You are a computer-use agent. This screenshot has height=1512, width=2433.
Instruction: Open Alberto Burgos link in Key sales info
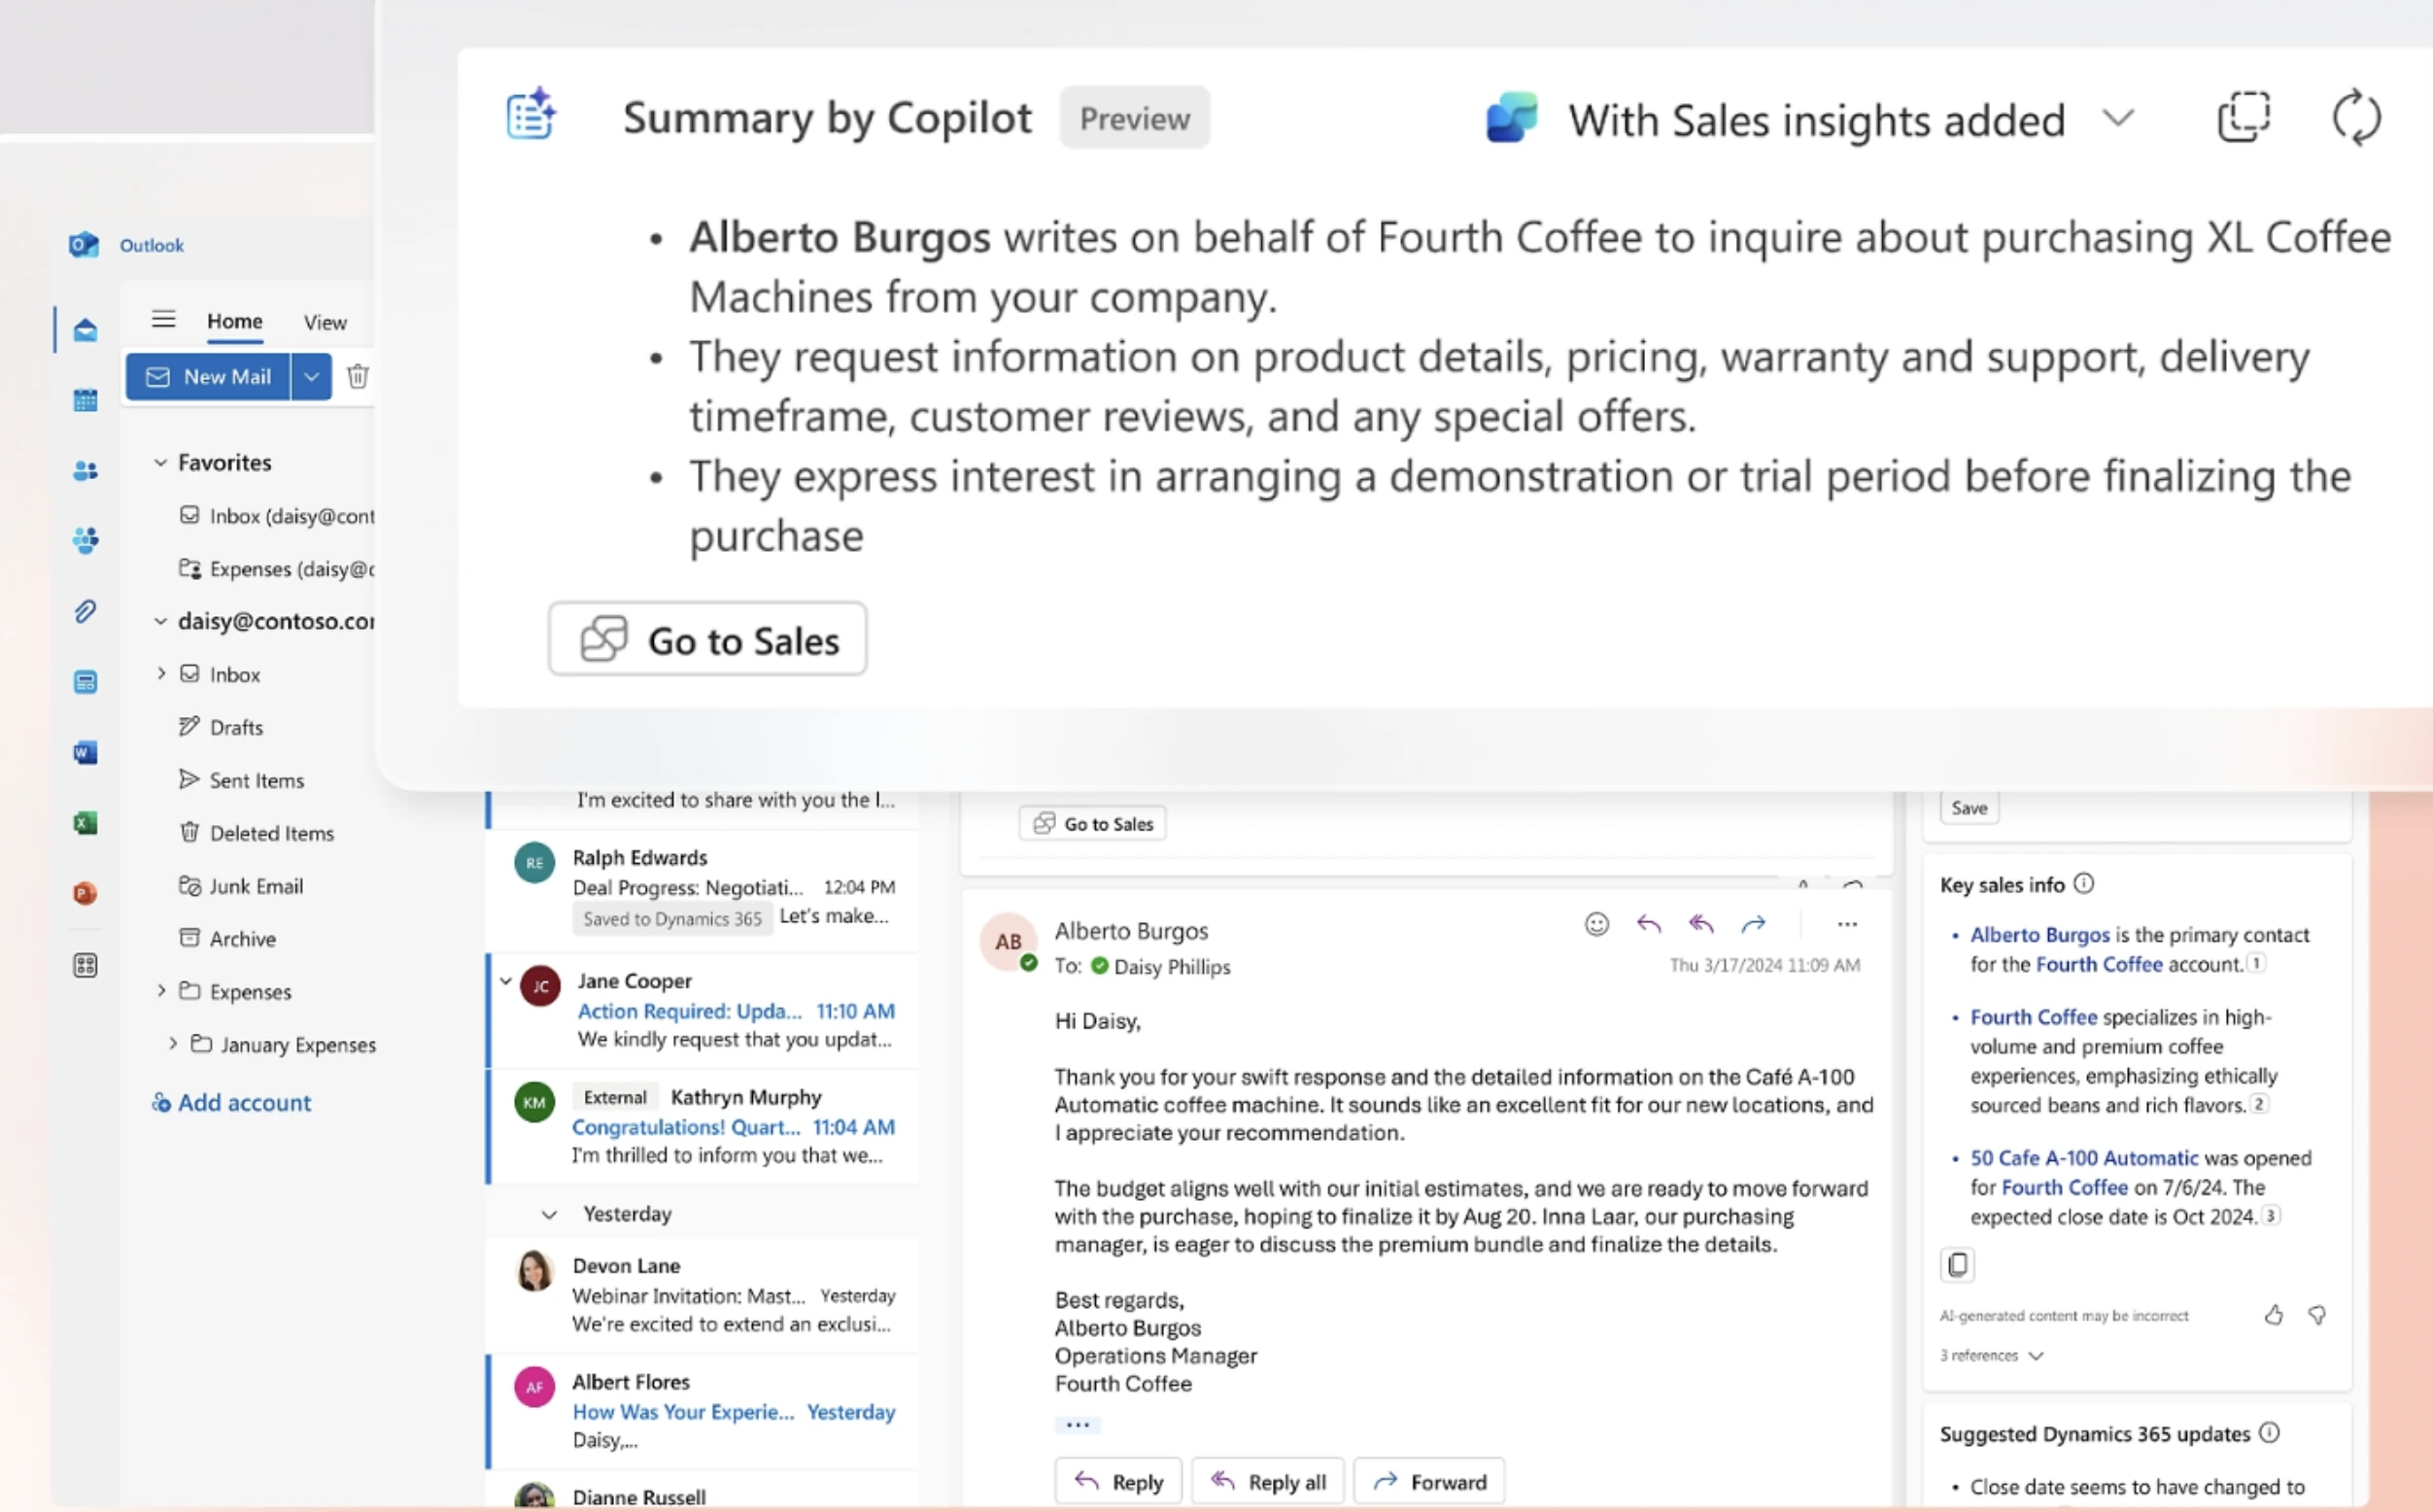2040,934
